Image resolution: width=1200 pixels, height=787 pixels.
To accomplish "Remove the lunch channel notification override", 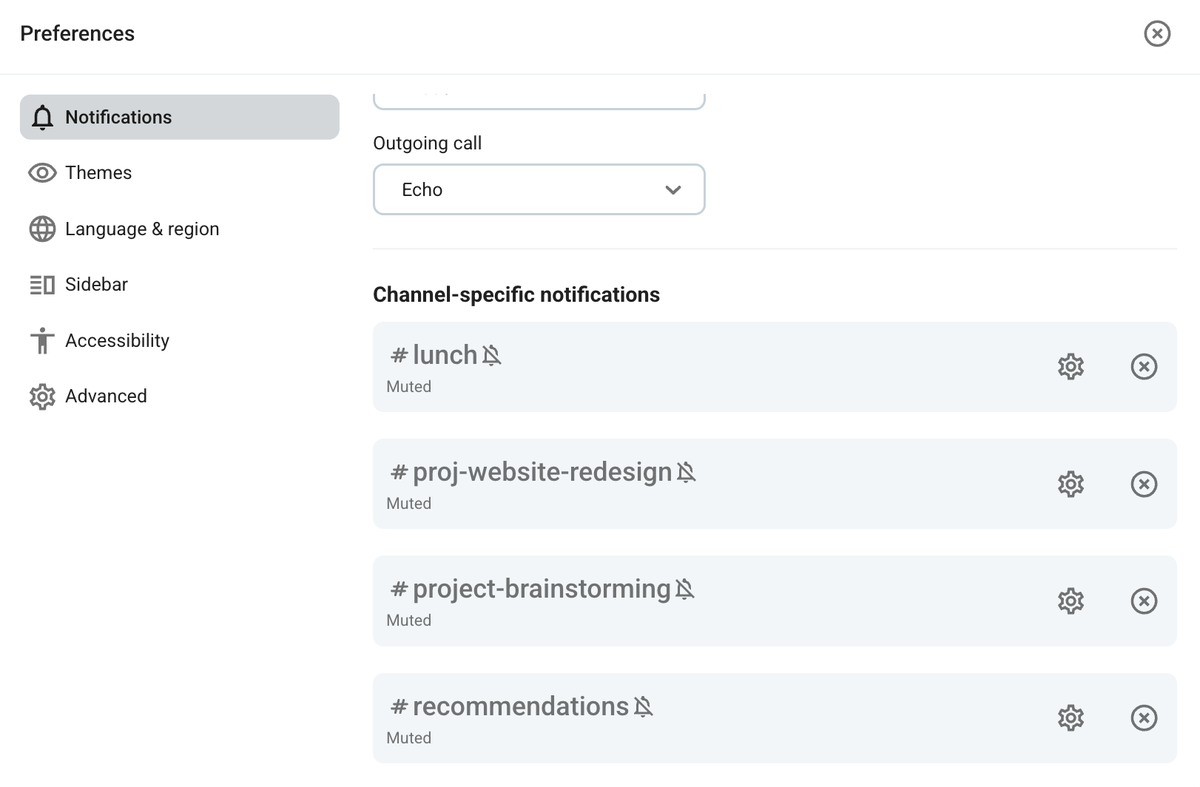I will [x=1144, y=366].
